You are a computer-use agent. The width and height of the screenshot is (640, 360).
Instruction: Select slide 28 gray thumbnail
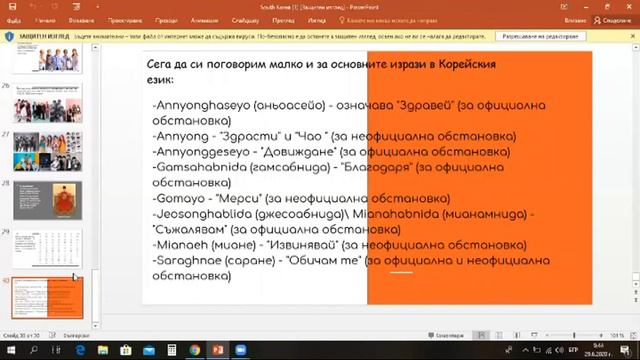click(x=48, y=200)
